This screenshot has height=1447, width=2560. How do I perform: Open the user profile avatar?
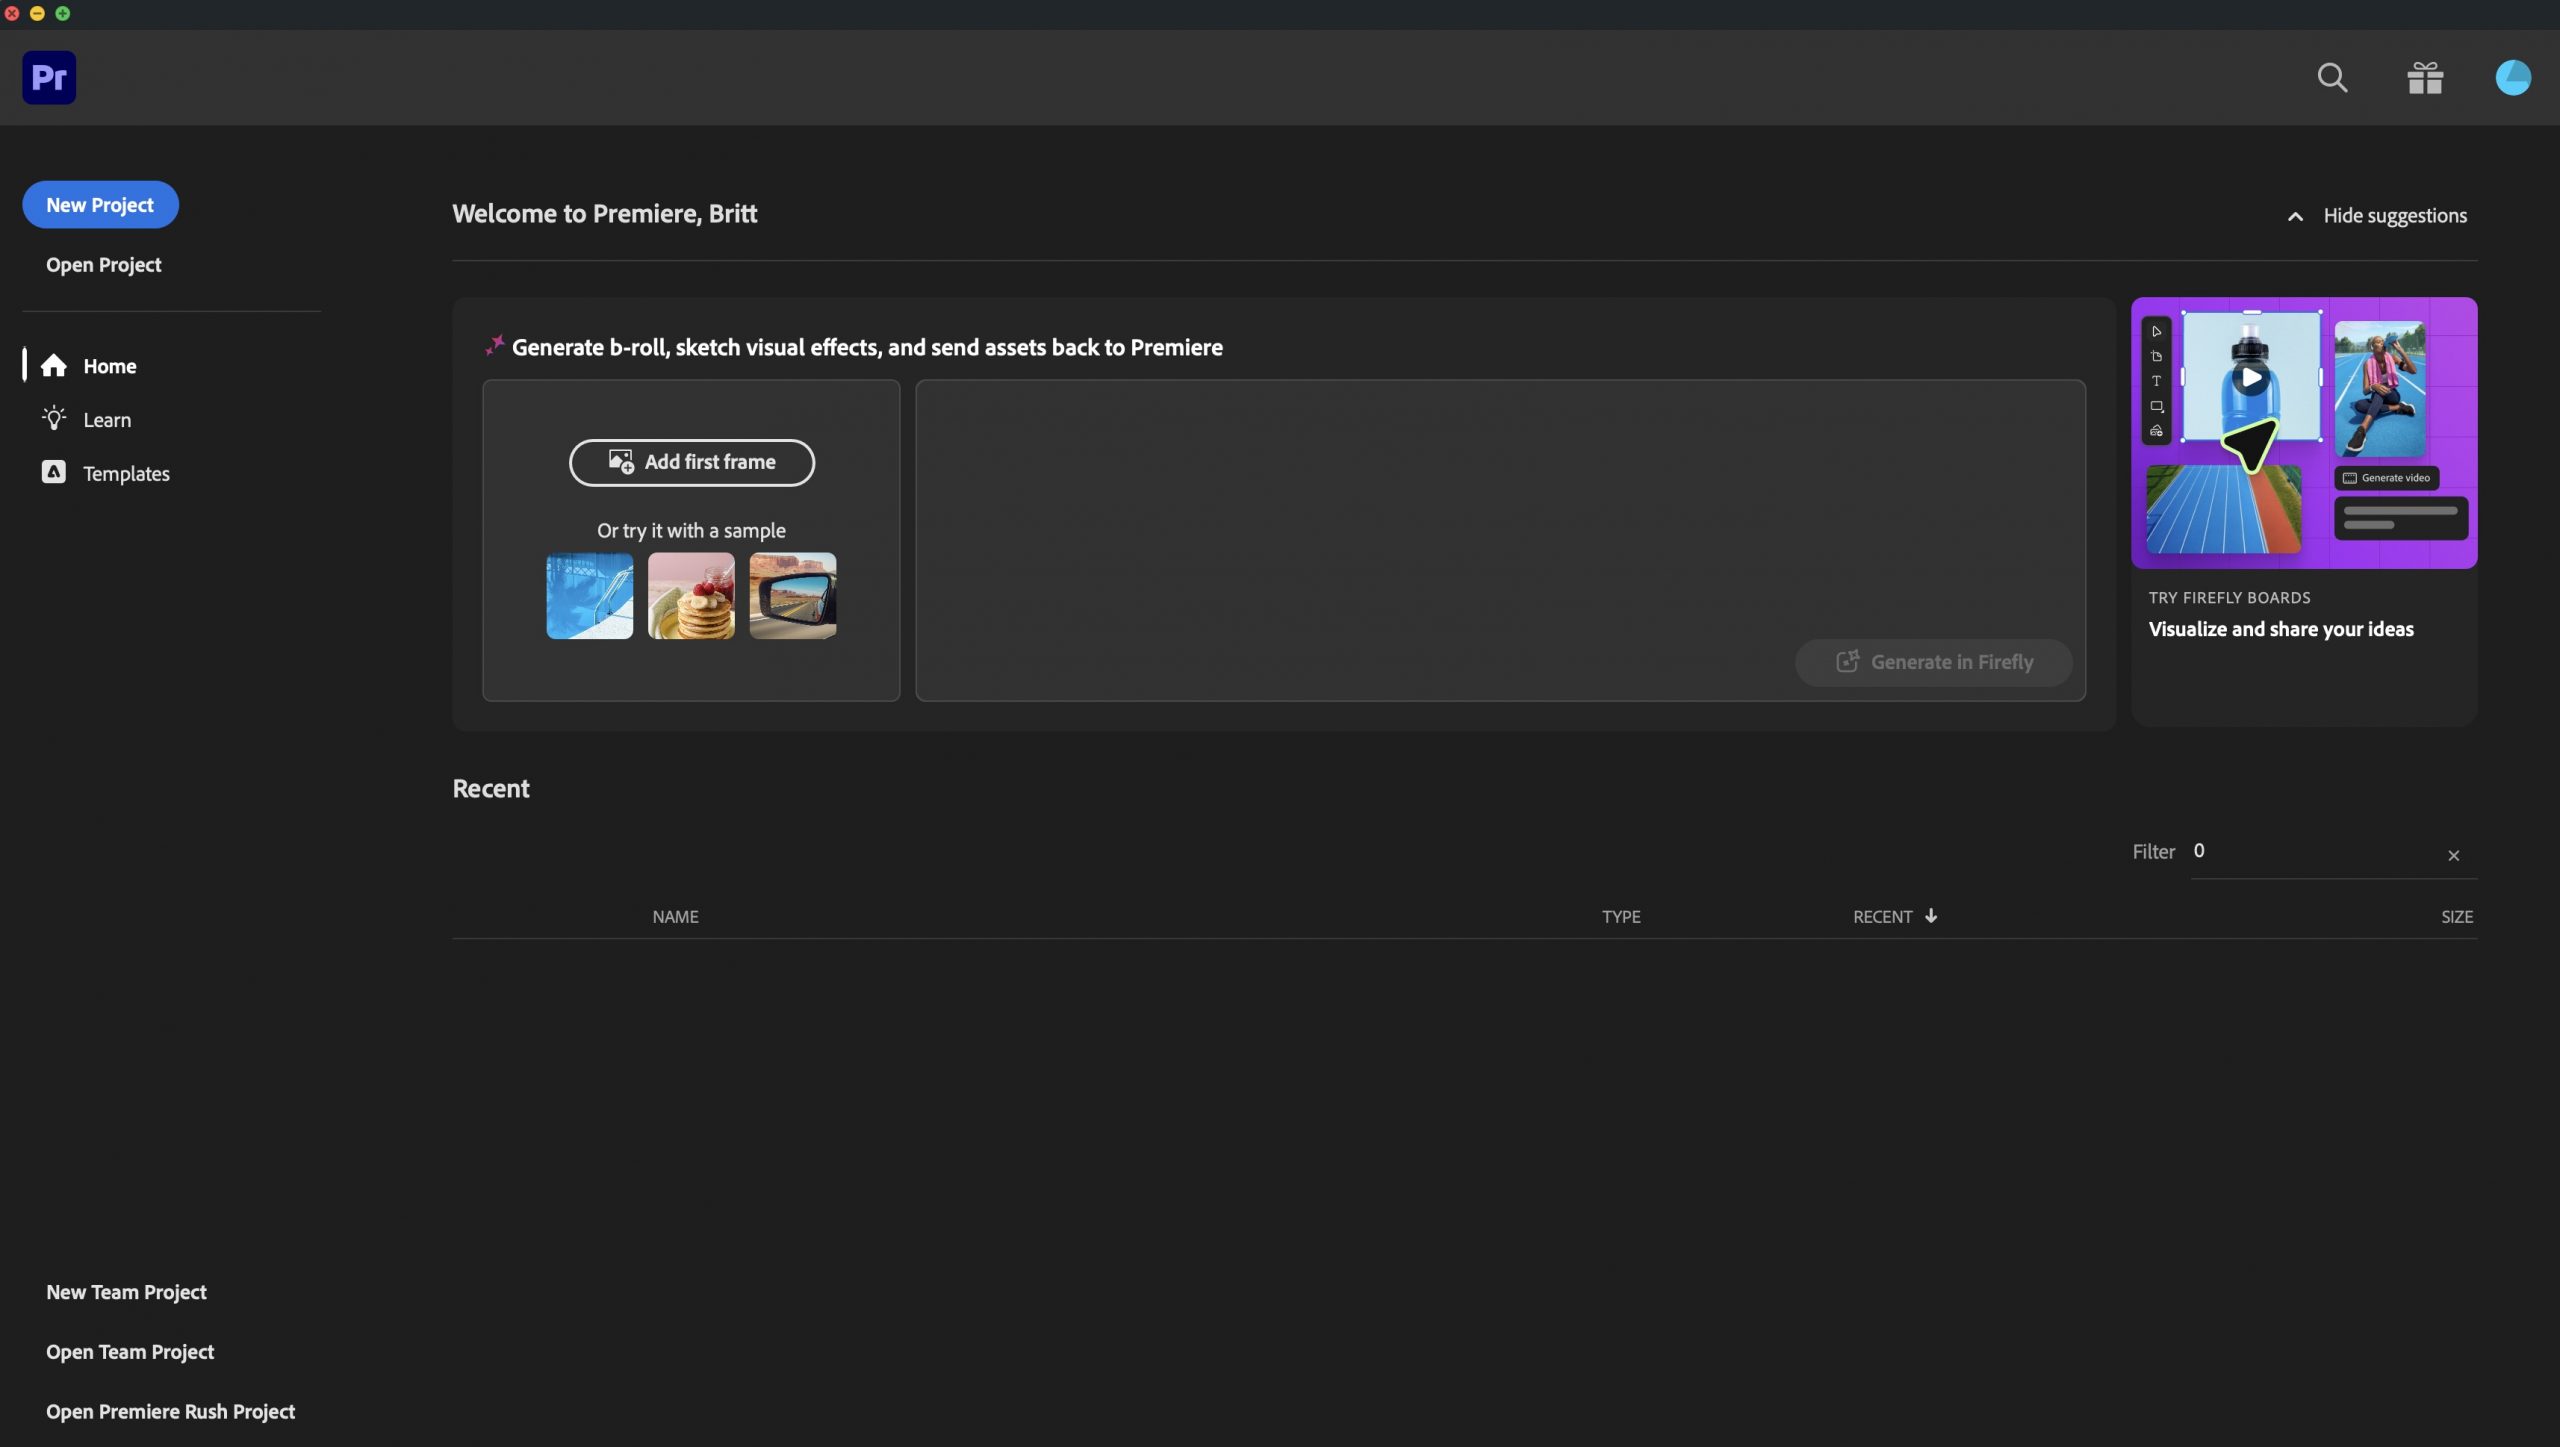2513,77
